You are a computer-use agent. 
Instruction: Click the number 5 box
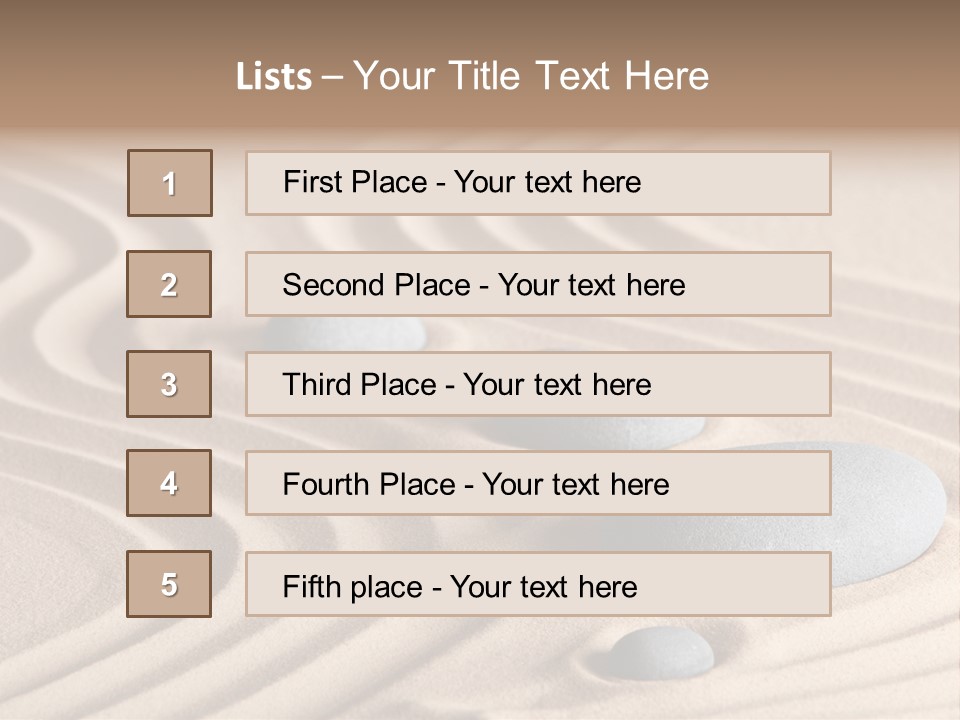(x=169, y=584)
